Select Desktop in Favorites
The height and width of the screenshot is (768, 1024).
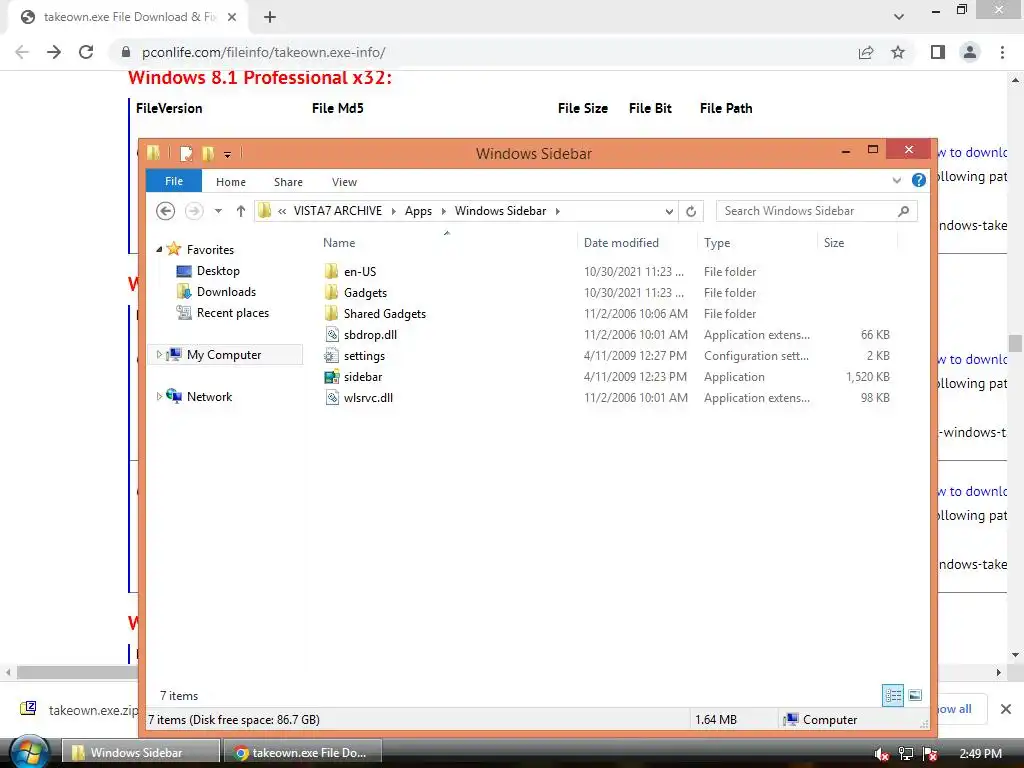[x=218, y=270]
